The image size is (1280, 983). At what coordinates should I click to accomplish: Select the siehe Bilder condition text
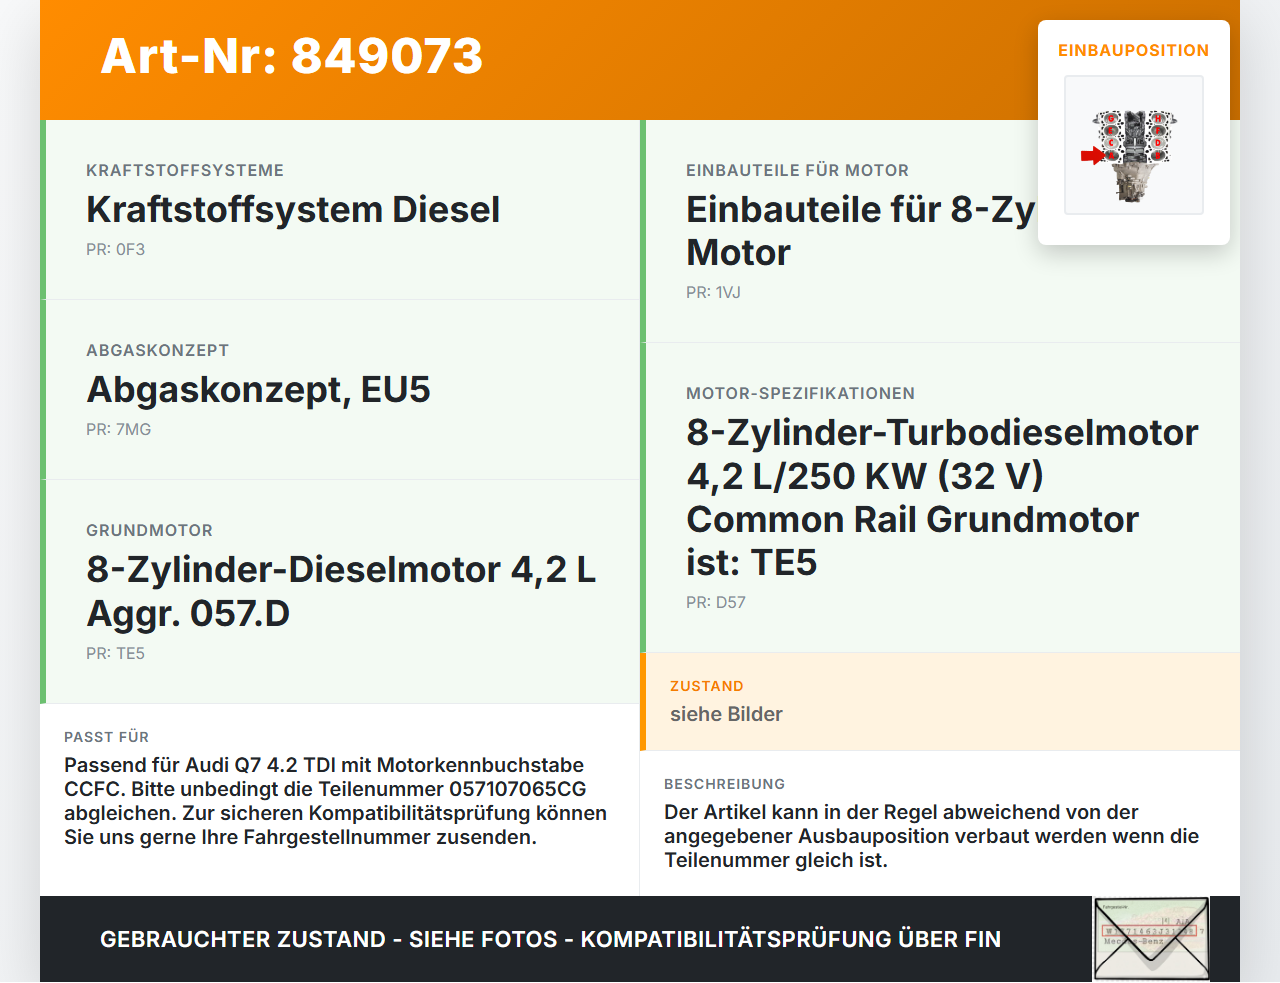coord(727,715)
